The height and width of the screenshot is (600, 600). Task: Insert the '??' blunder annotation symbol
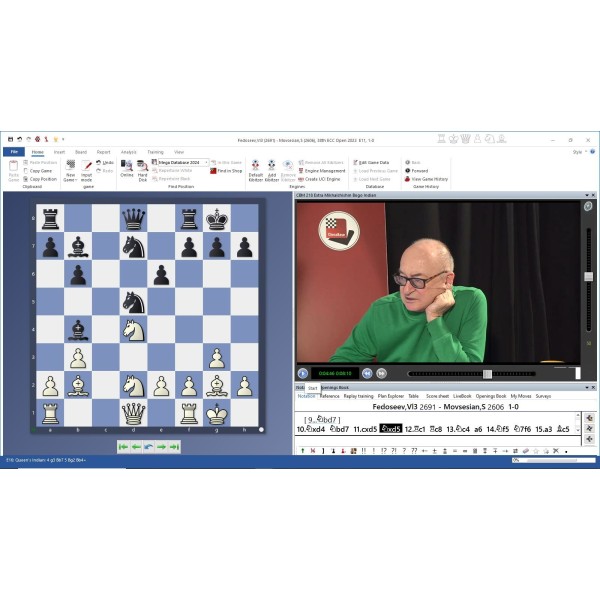tap(414, 451)
